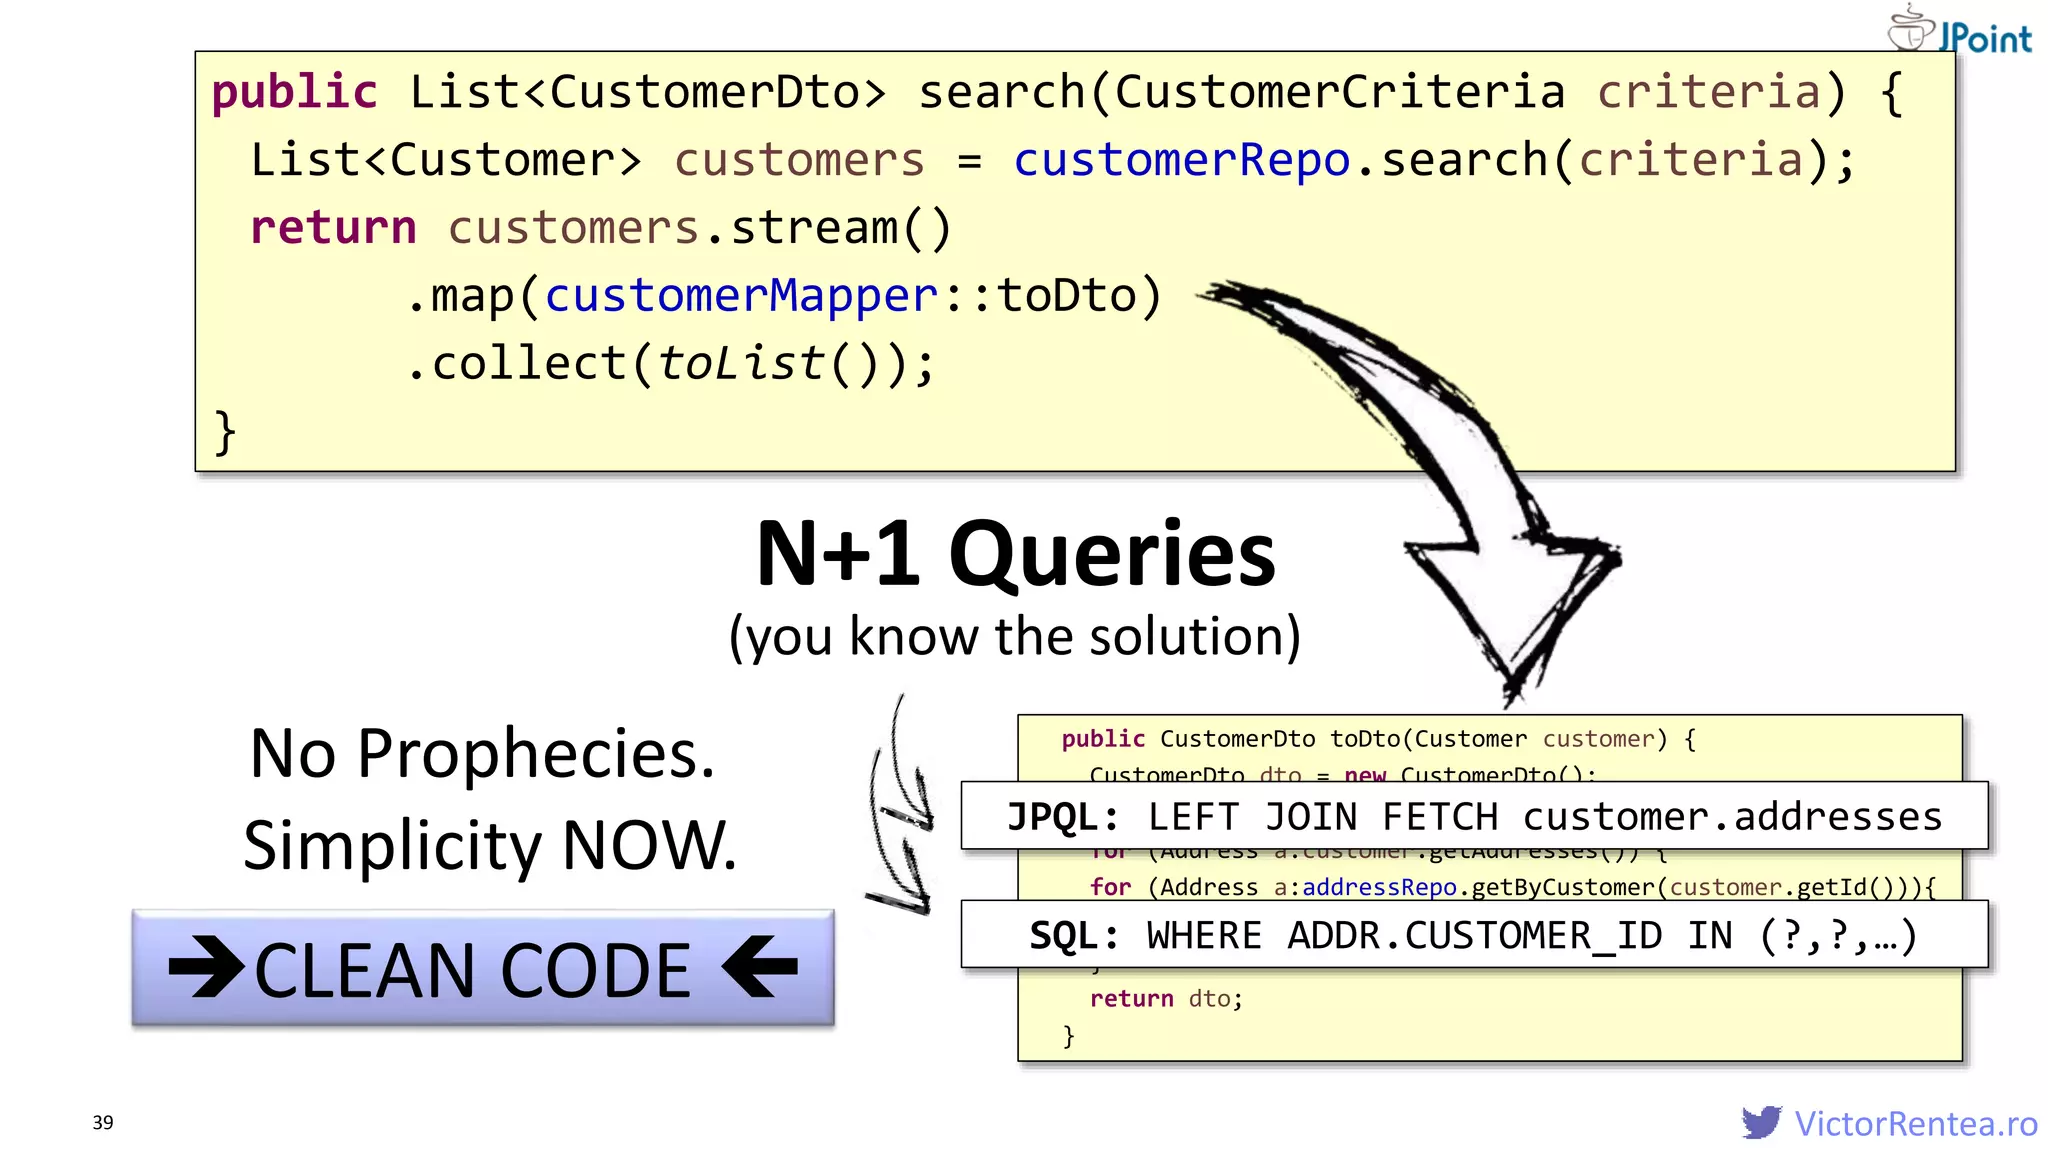This screenshot has width=2048, height=1152.
Task: Click customerRepo in the search method
Action: (x=1181, y=160)
